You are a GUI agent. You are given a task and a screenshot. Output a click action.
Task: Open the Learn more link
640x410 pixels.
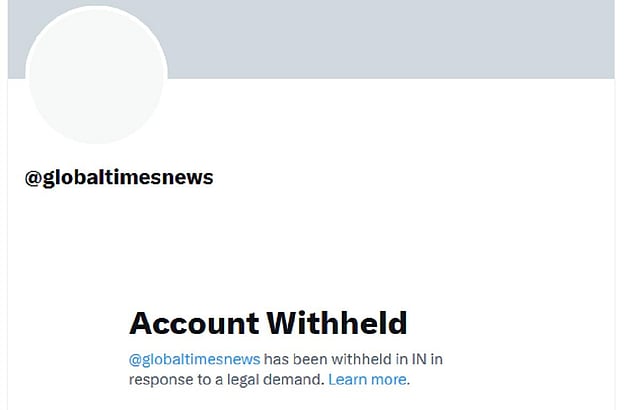click(367, 380)
